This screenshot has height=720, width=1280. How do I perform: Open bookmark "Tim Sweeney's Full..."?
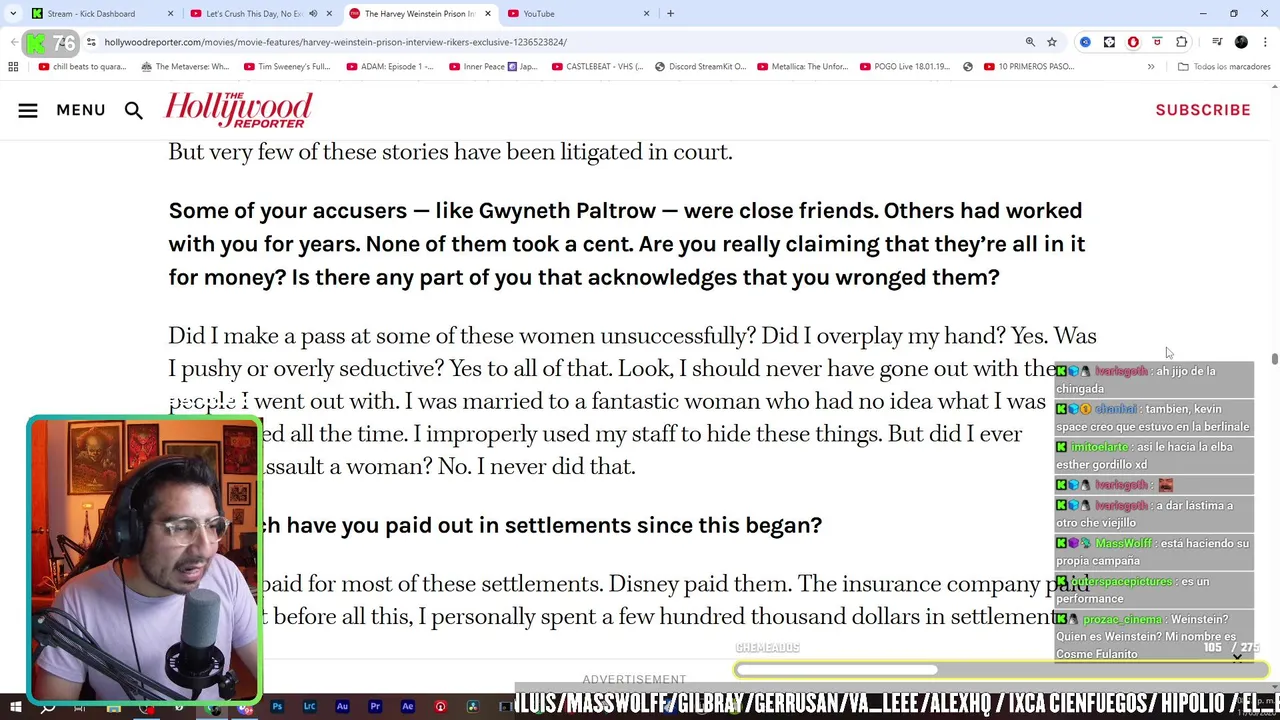pyautogui.click(x=287, y=66)
